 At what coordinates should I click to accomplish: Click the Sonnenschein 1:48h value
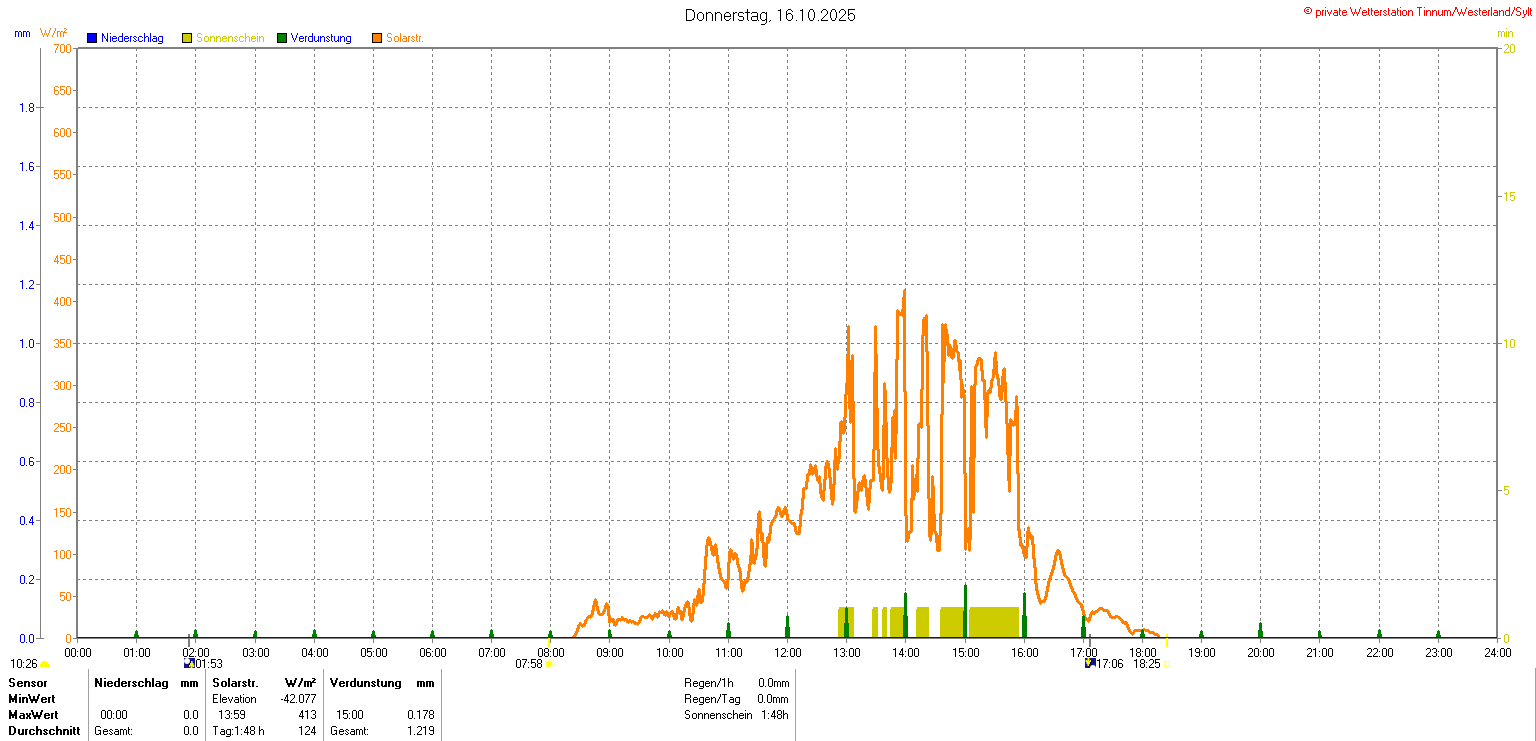[774, 715]
